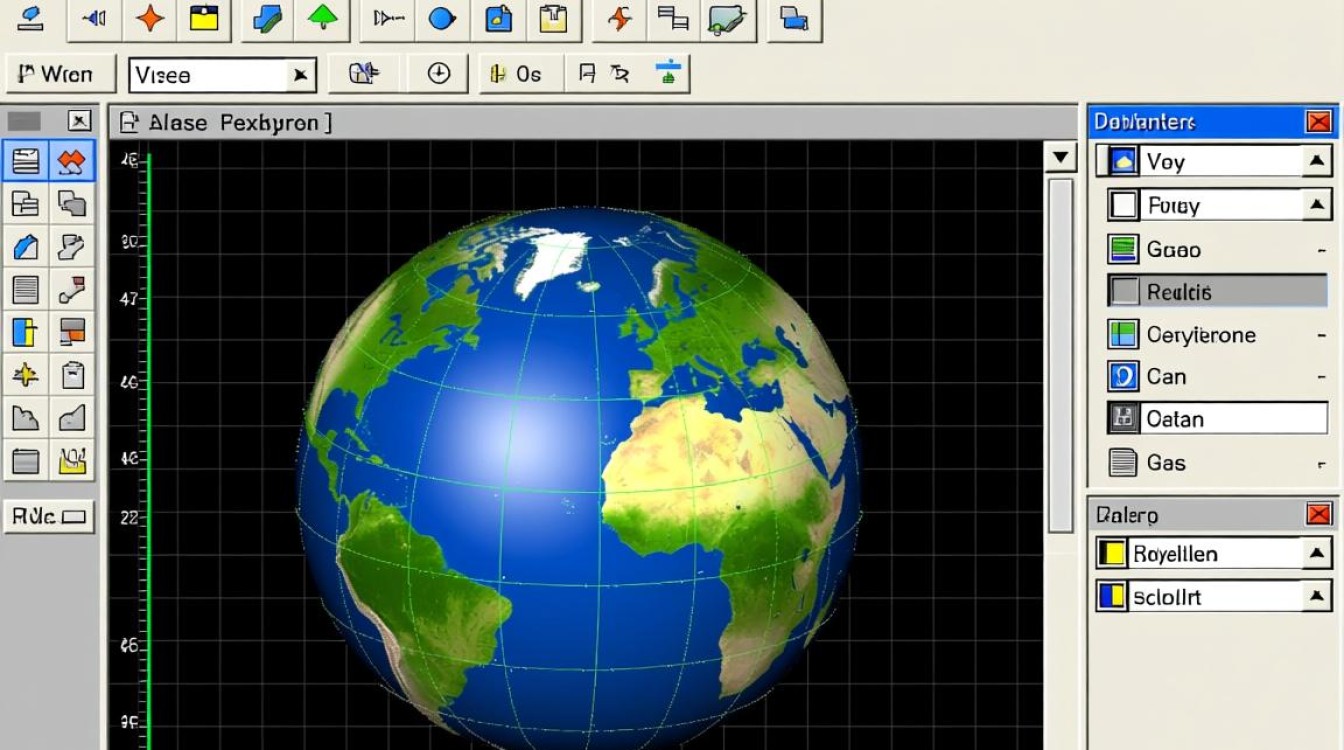Toggle the yellow box beside Royelllen

pos(1112,553)
